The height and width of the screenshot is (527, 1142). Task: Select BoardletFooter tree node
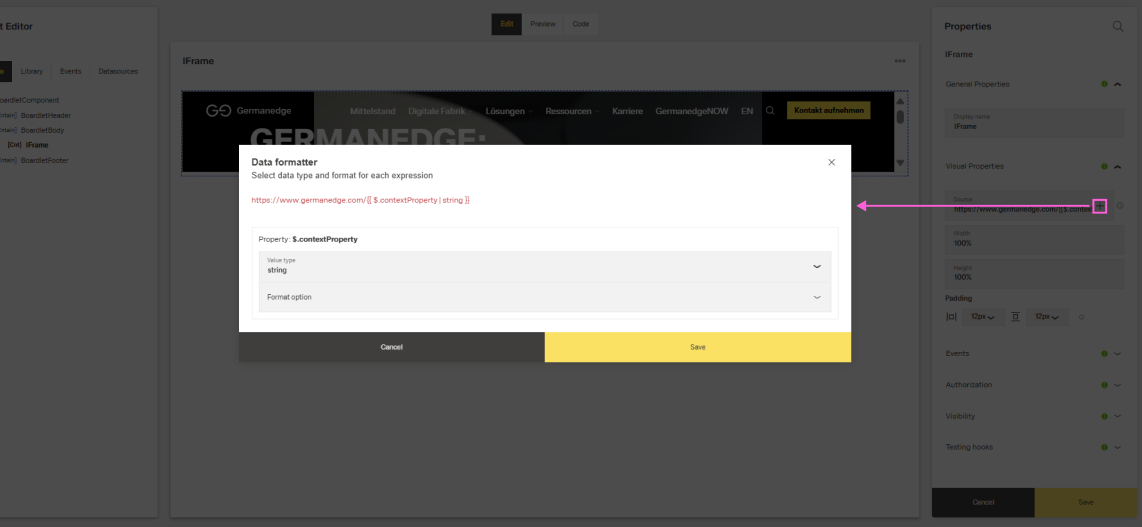click(44, 160)
